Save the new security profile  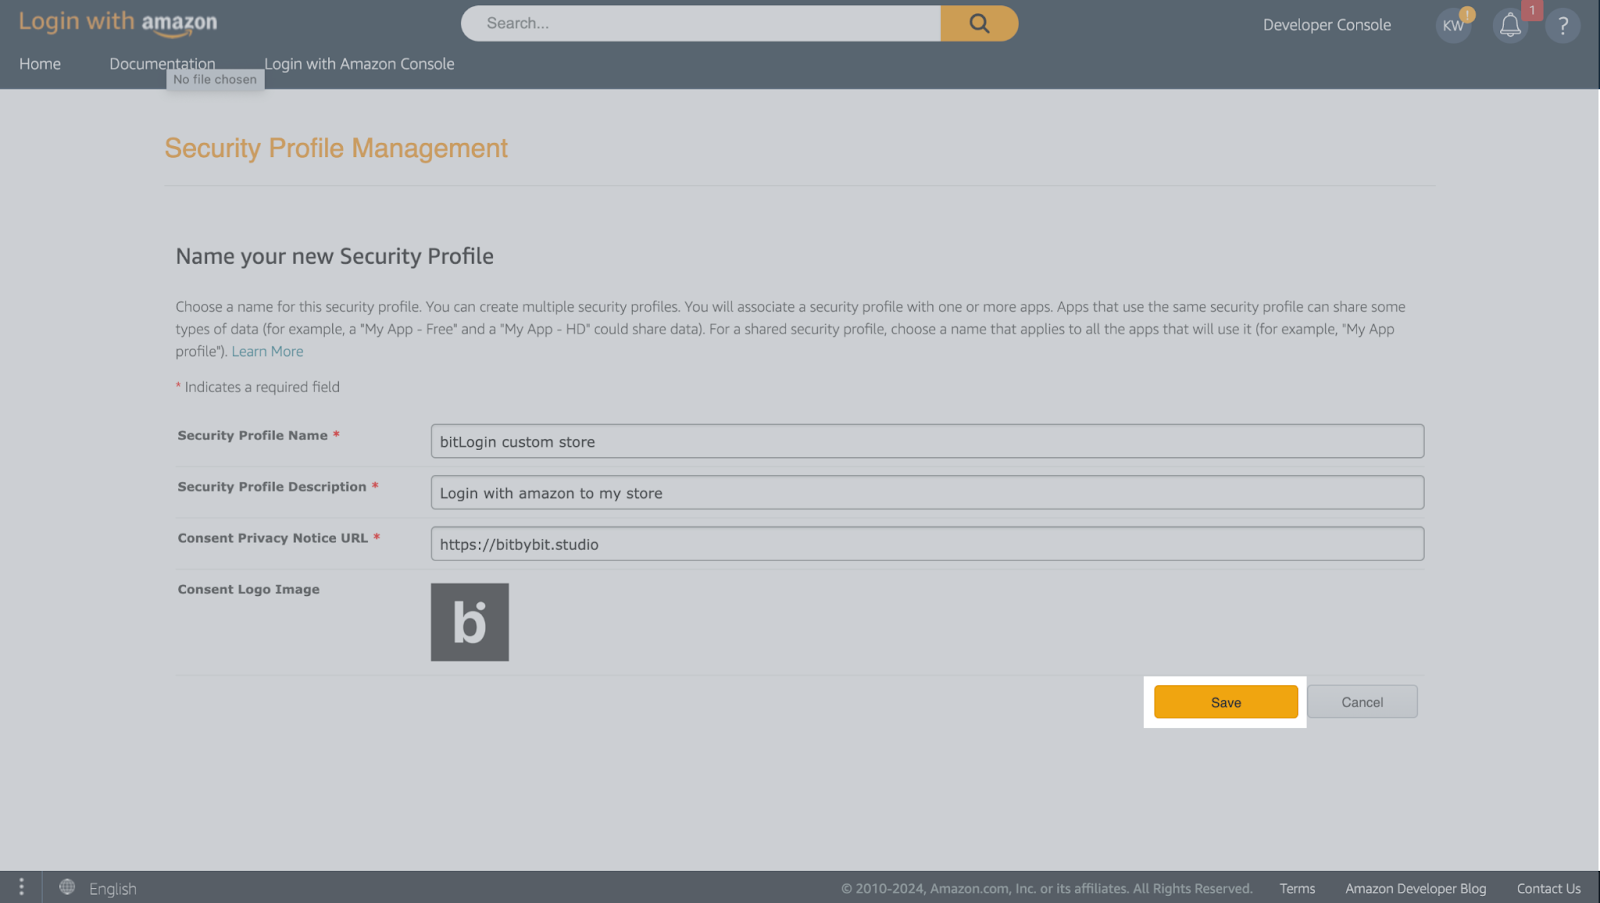[1226, 702]
